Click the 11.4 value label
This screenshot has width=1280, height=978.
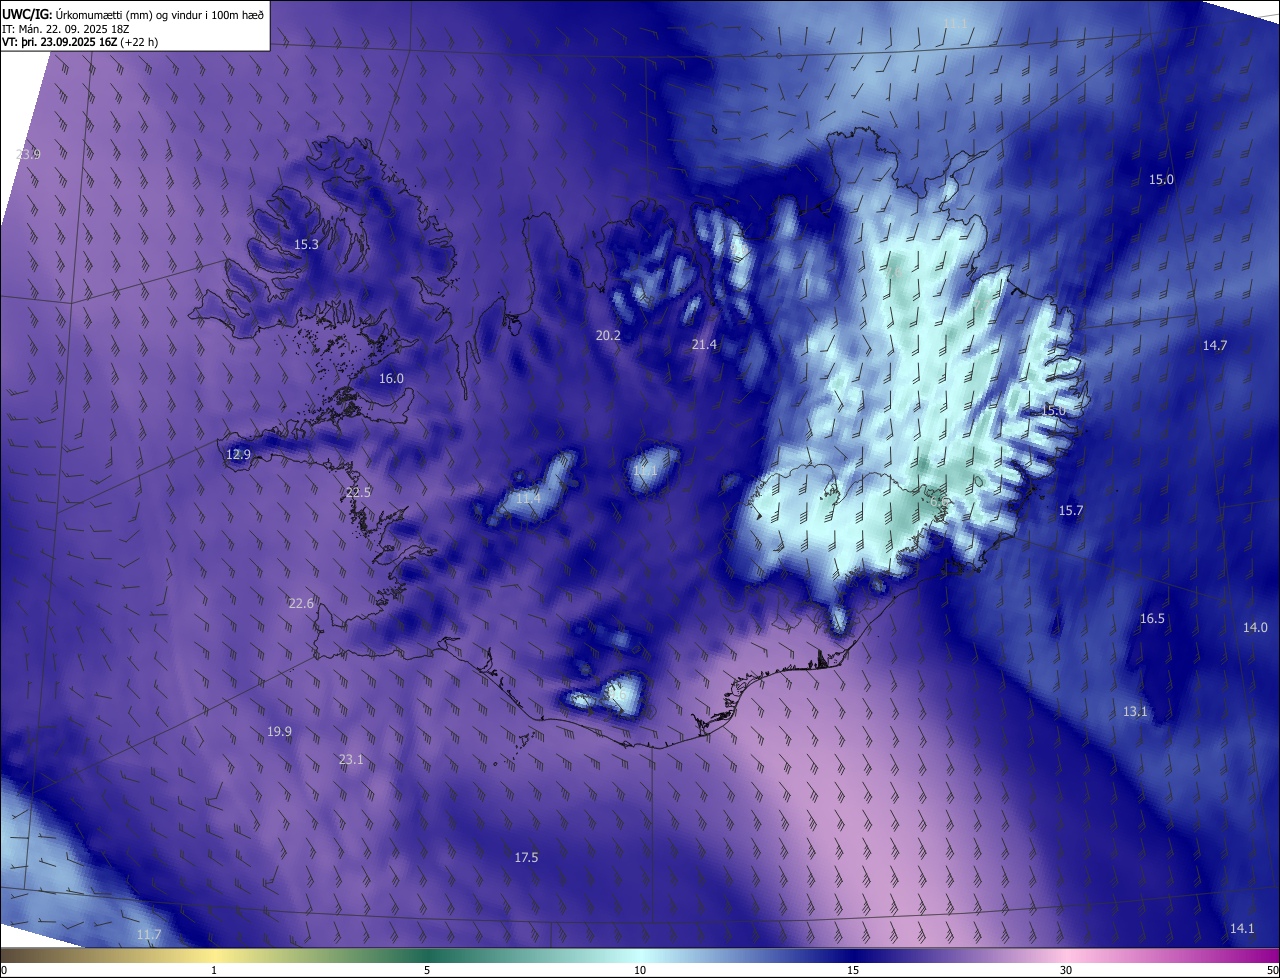[x=528, y=498]
